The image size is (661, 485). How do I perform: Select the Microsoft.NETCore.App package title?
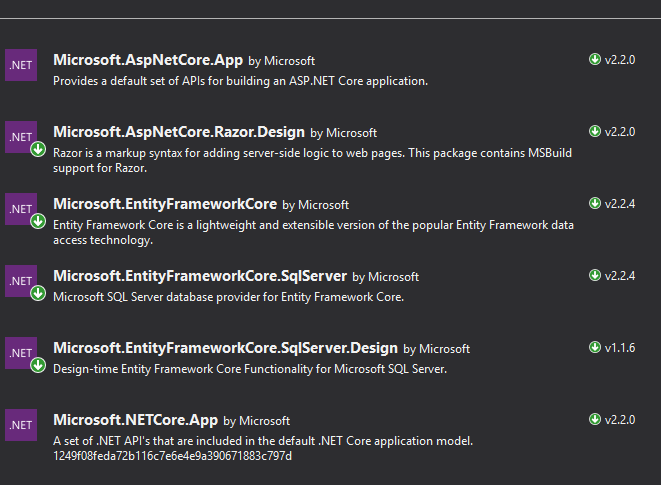pyautogui.click(x=135, y=420)
